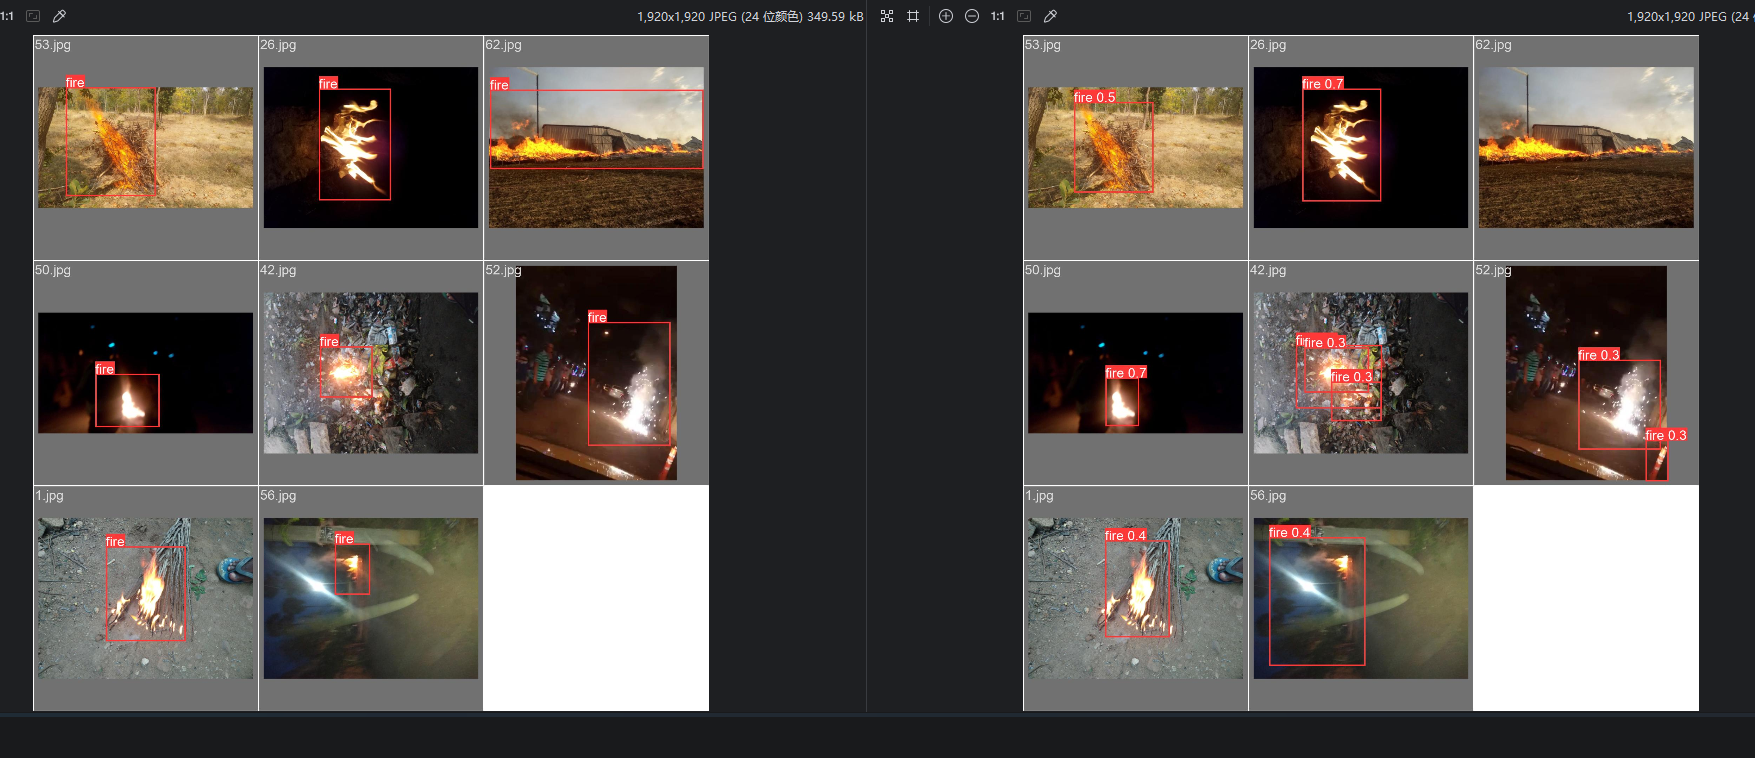
Task: Click the "fire" label on left 62.jpg
Action: coord(500,85)
